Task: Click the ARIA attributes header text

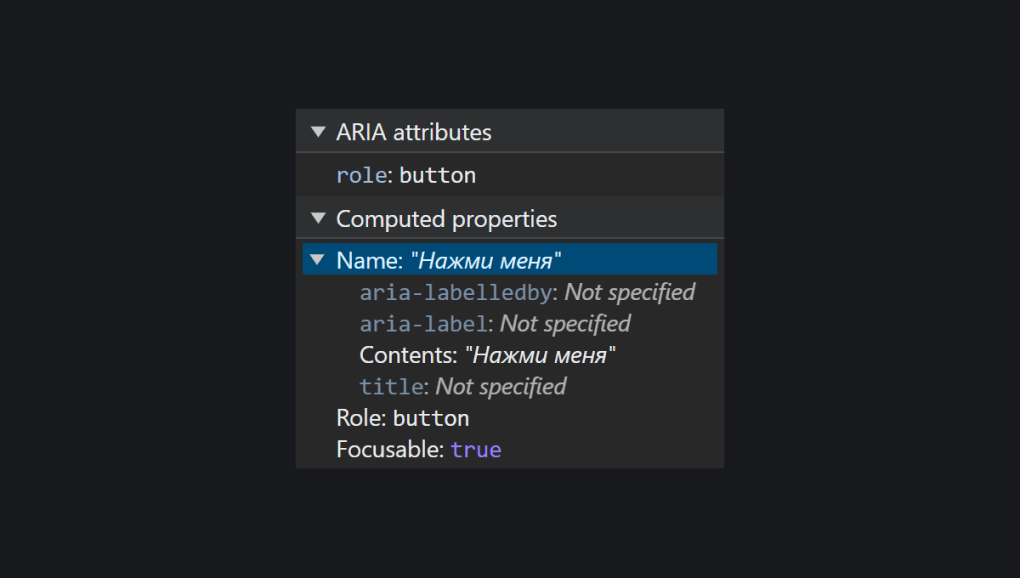Action: click(414, 132)
